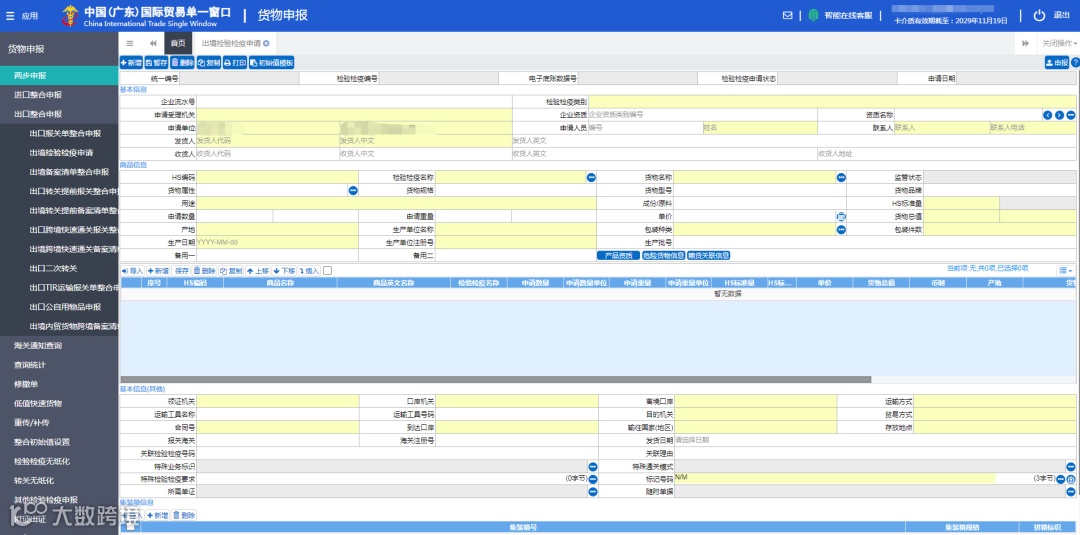The height and width of the screenshot is (535, 1080).
Task: Click the 产品资质 button
Action: 618,255
